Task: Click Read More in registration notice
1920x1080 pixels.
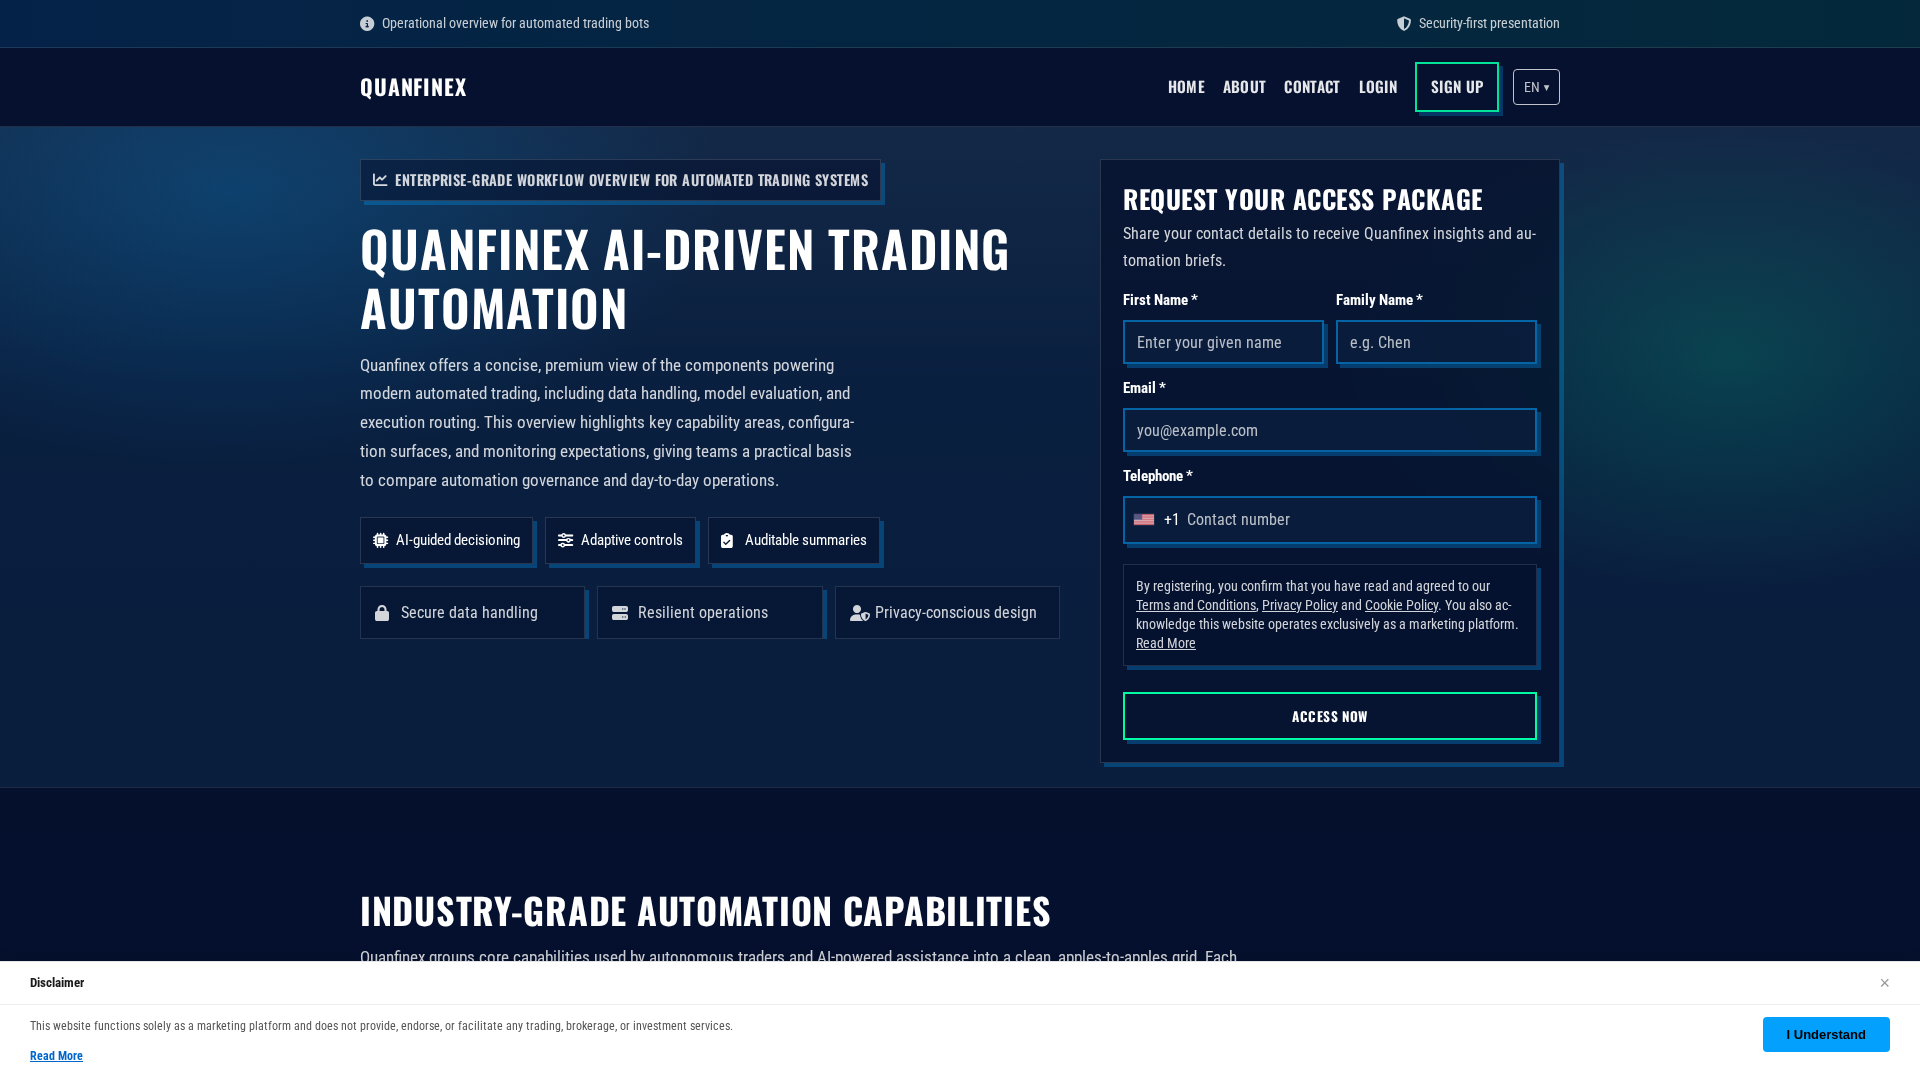Action: pos(1166,643)
